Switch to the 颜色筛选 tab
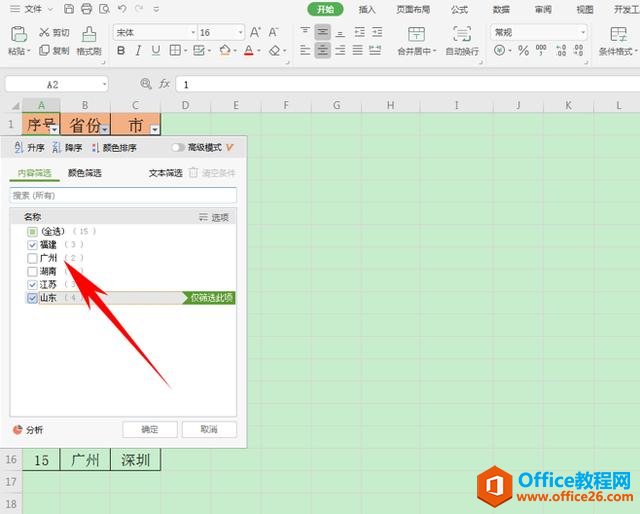This screenshot has width=640, height=514. [85, 173]
